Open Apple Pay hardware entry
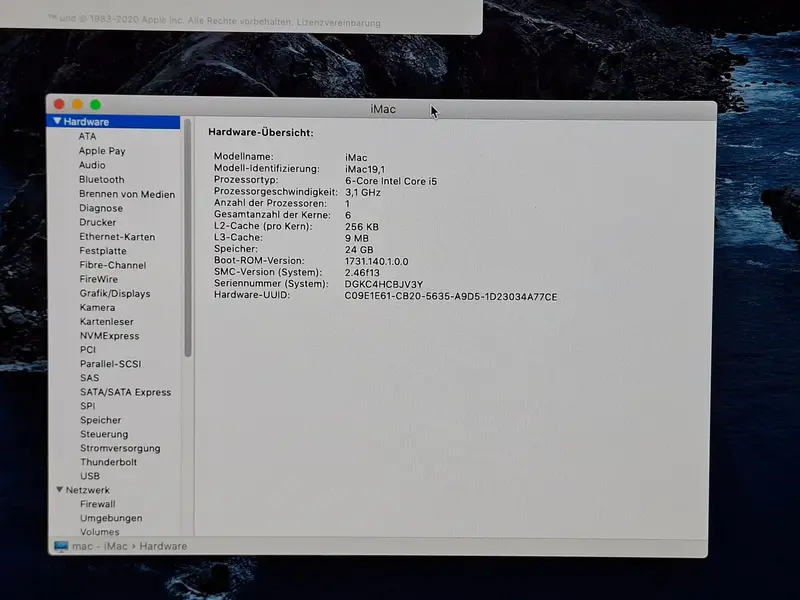 click(102, 151)
